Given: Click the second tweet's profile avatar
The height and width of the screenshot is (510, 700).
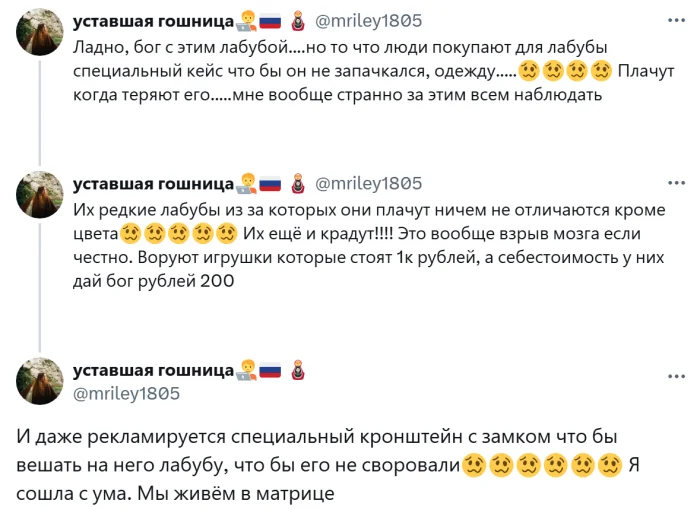Looking at the screenshot, I should tap(41, 194).
